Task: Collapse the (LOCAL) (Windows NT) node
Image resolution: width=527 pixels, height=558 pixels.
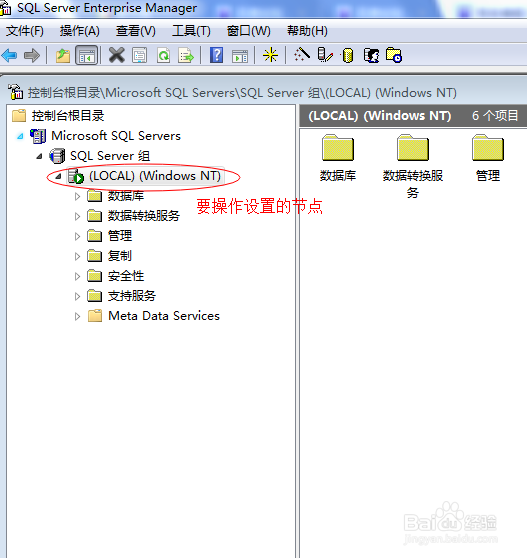Action: pyautogui.click(x=59, y=176)
